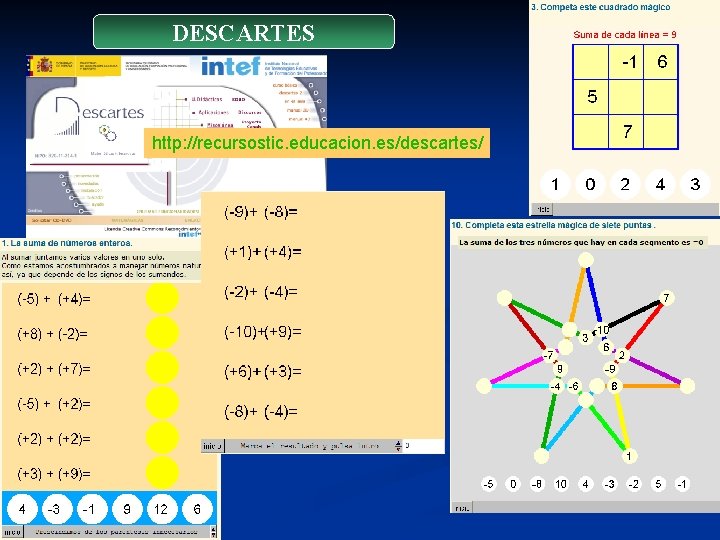The image size is (720, 540).
Task: Click the magic square cell containing 5
Action: click(591, 97)
